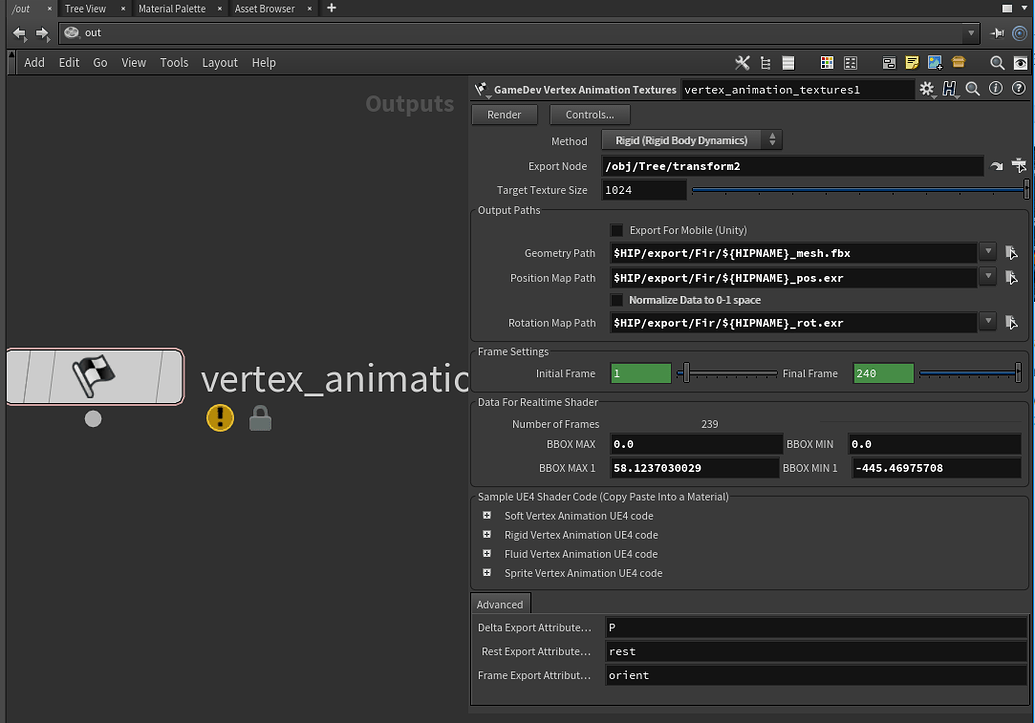Click the Target Texture Size slider
Screen dimensions: 1035x723
(x=860, y=190)
